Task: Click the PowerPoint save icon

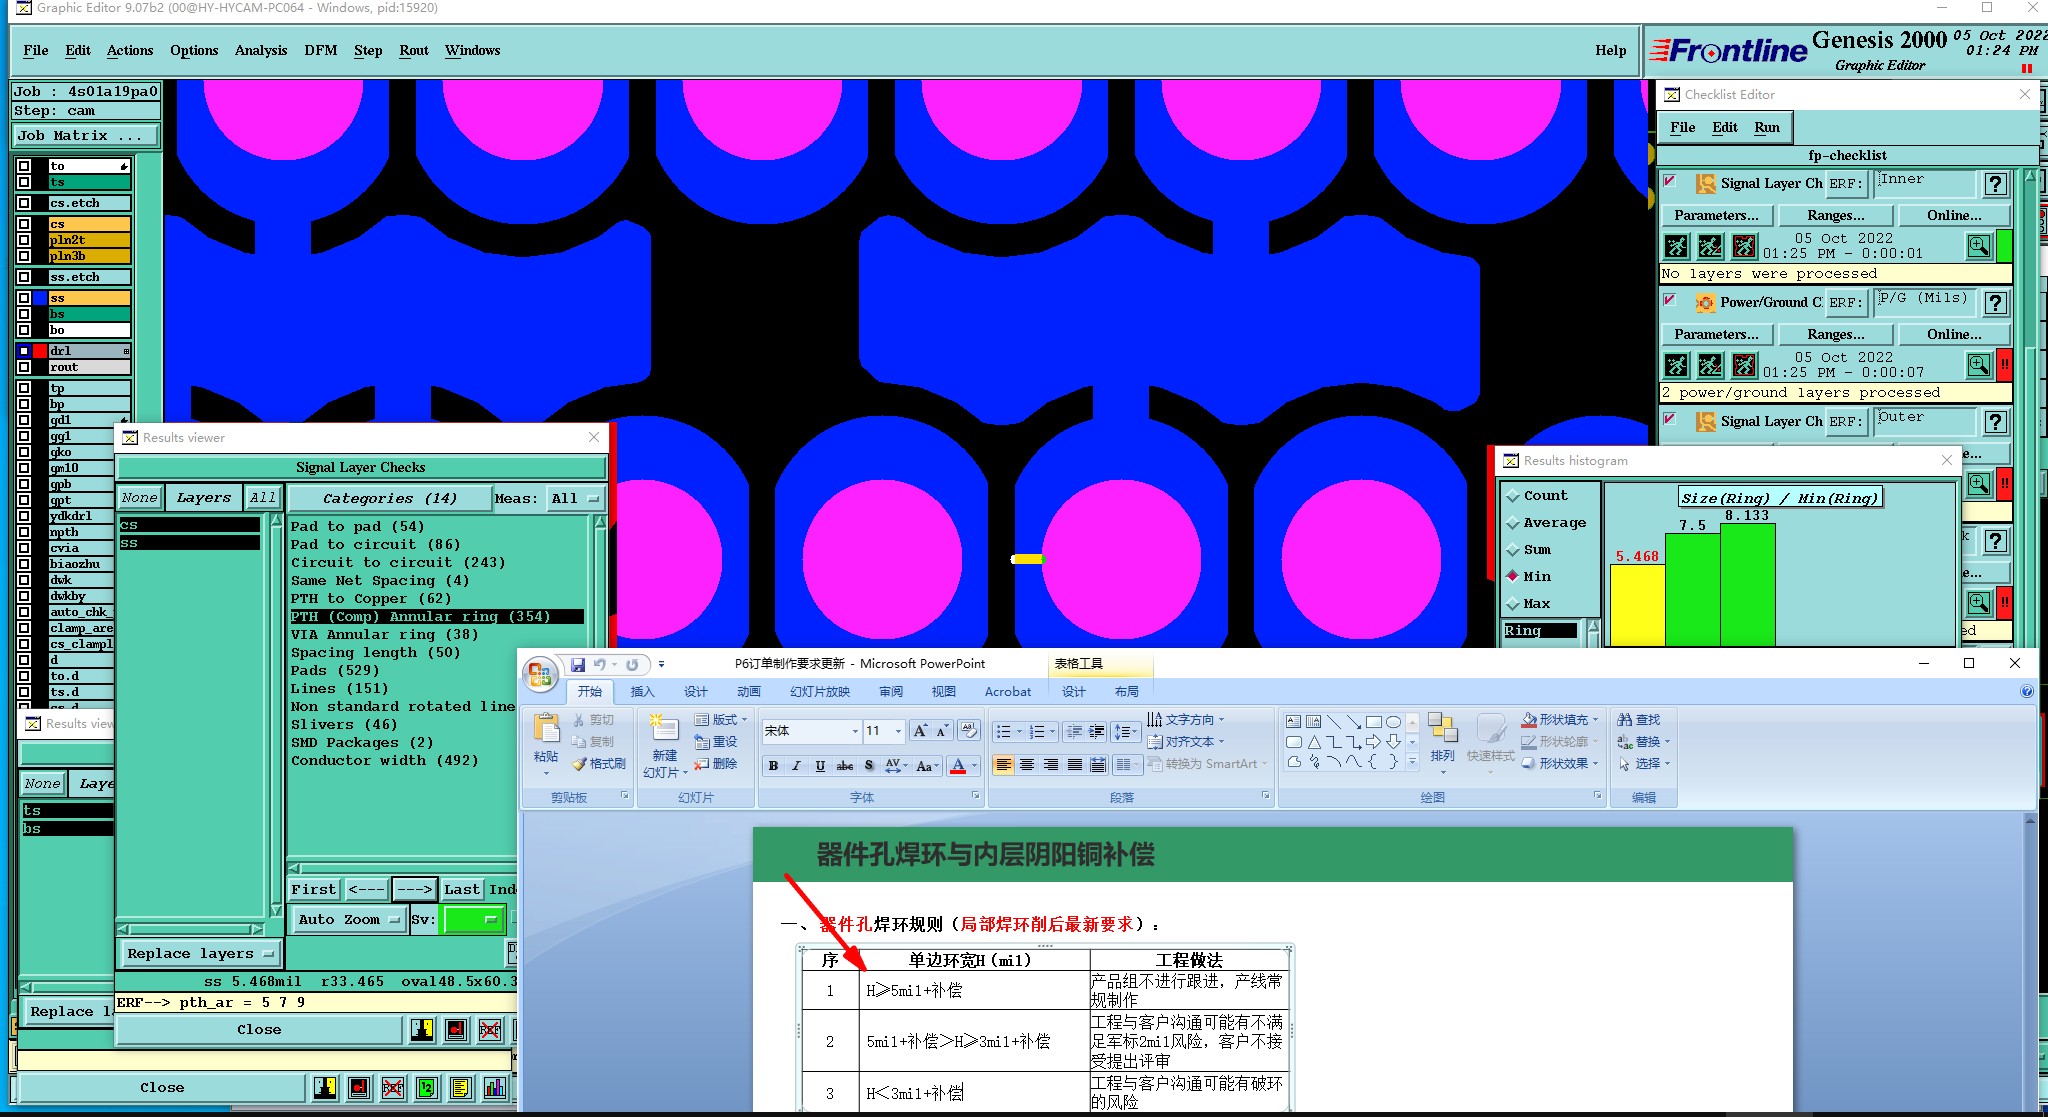Action: (577, 664)
